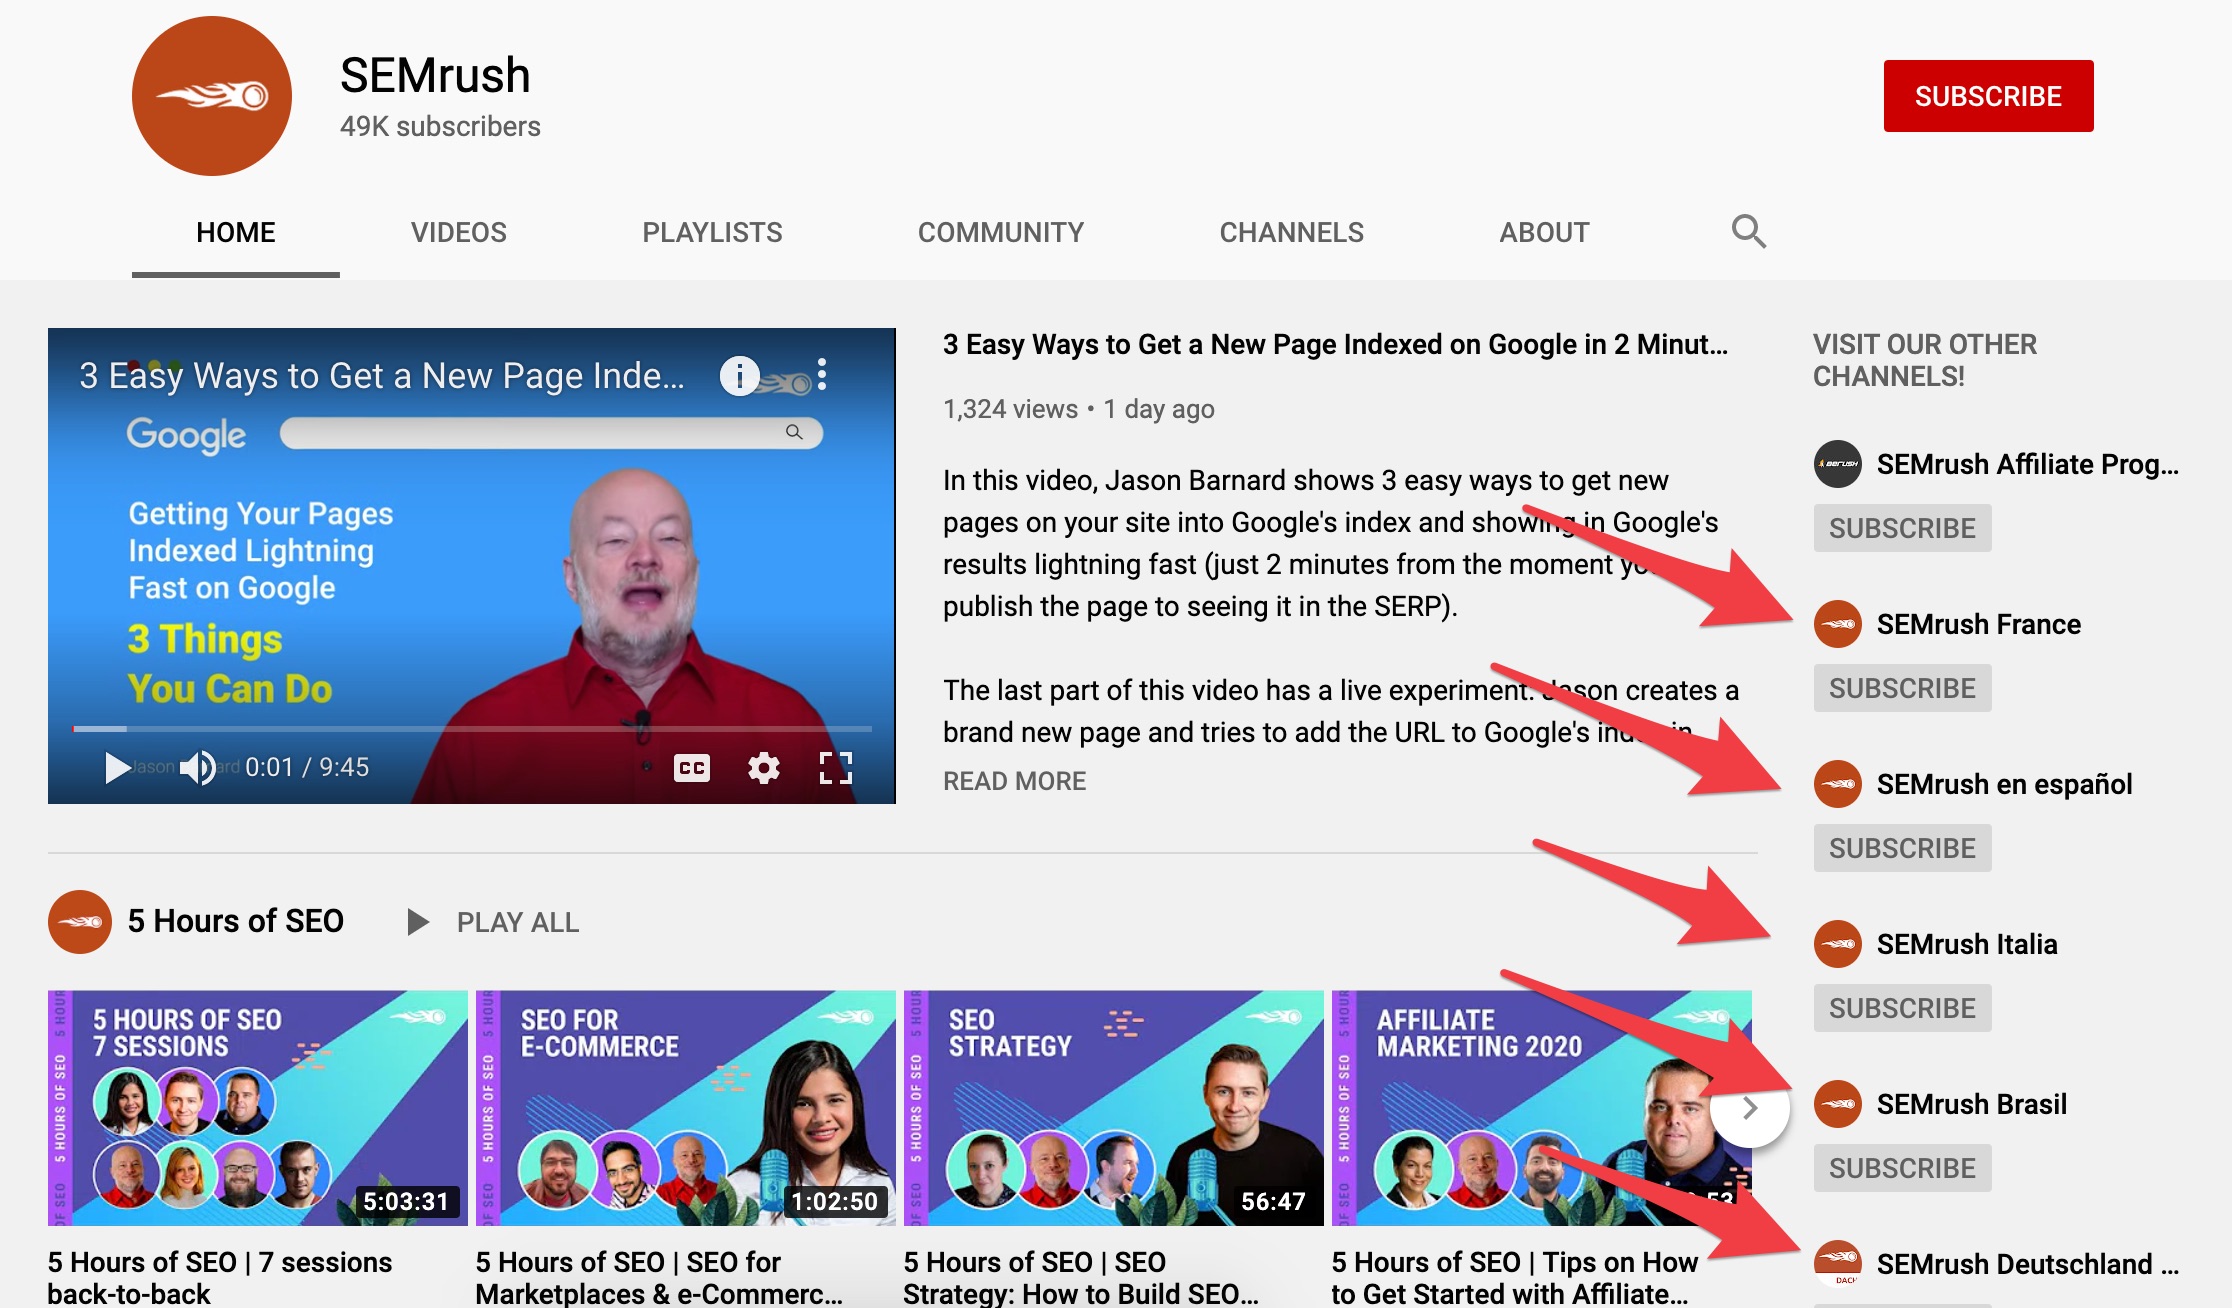The width and height of the screenshot is (2232, 1308).
Task: Open the ABOUT tab
Action: 1544,232
